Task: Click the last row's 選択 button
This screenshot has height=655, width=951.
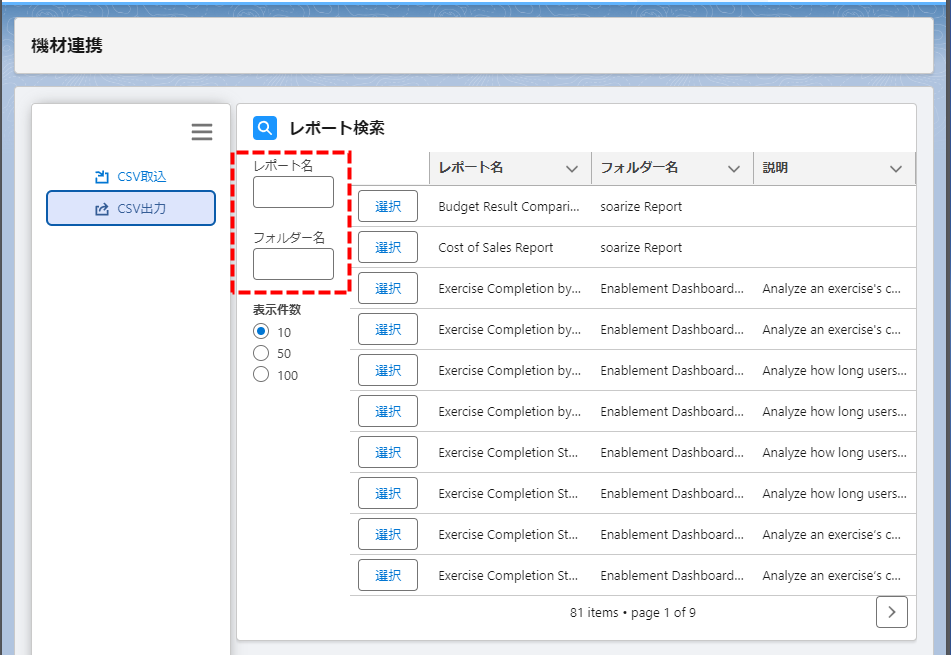Action: coord(388,576)
